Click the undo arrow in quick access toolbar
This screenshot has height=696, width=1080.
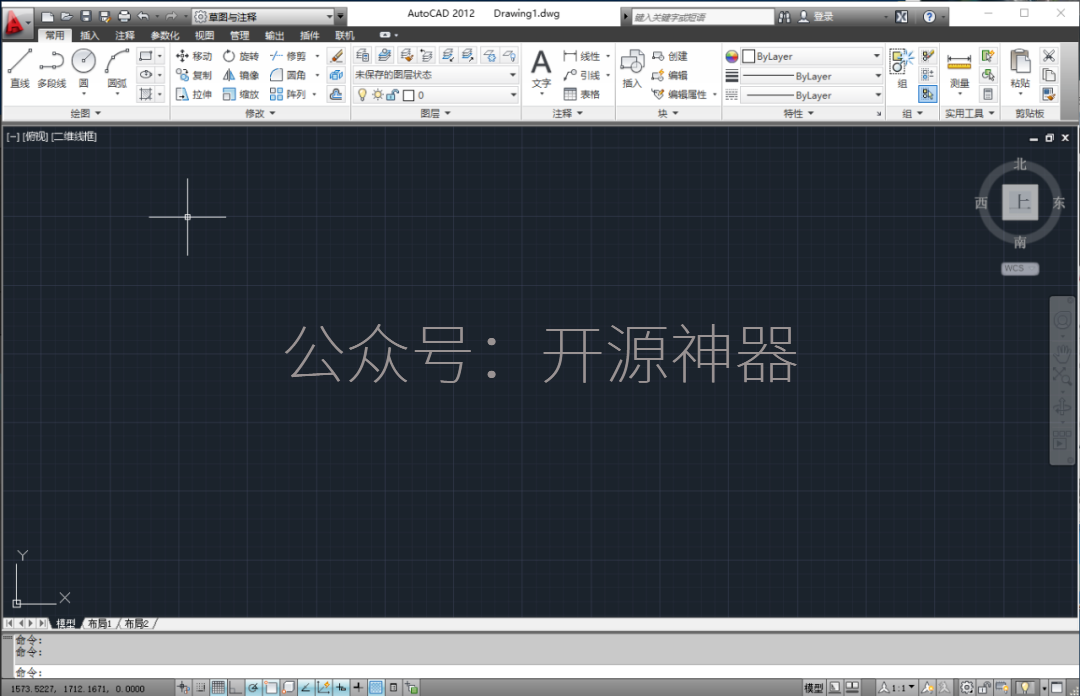click(143, 16)
